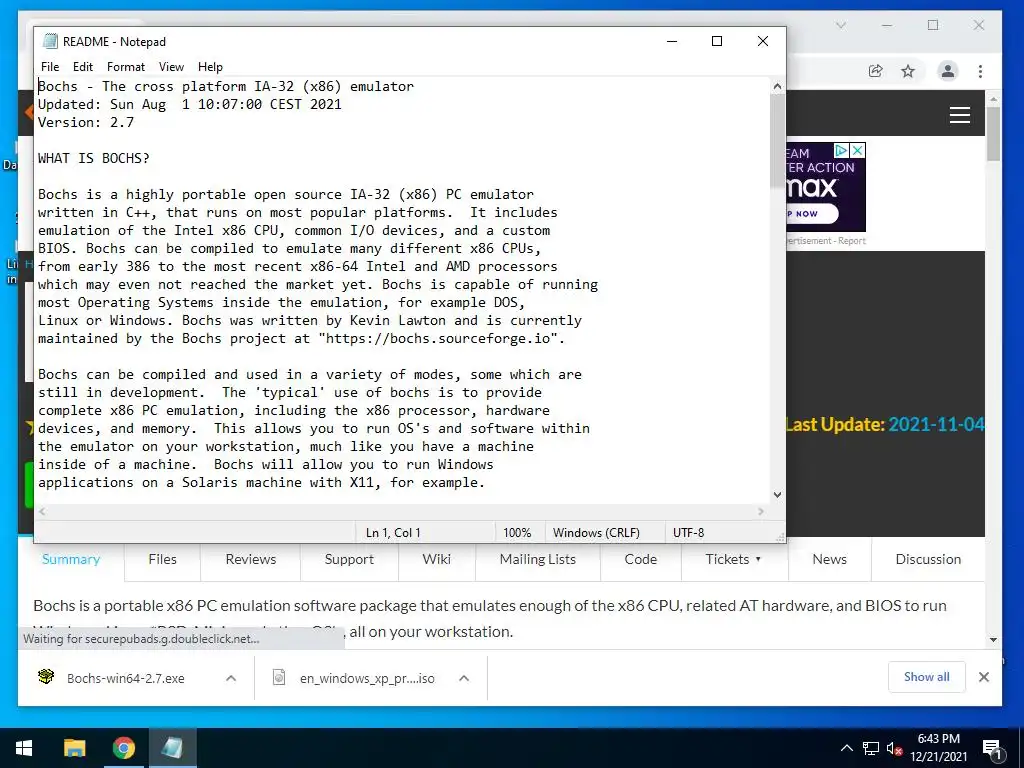Click Show all downloads button

(x=927, y=677)
